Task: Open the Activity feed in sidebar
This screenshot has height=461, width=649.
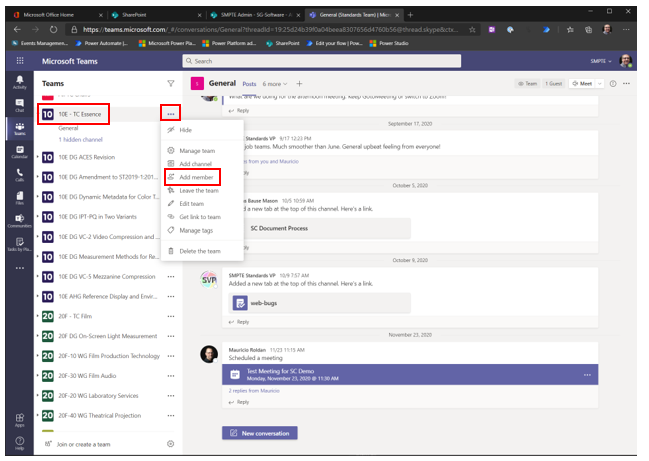Action: point(19,81)
